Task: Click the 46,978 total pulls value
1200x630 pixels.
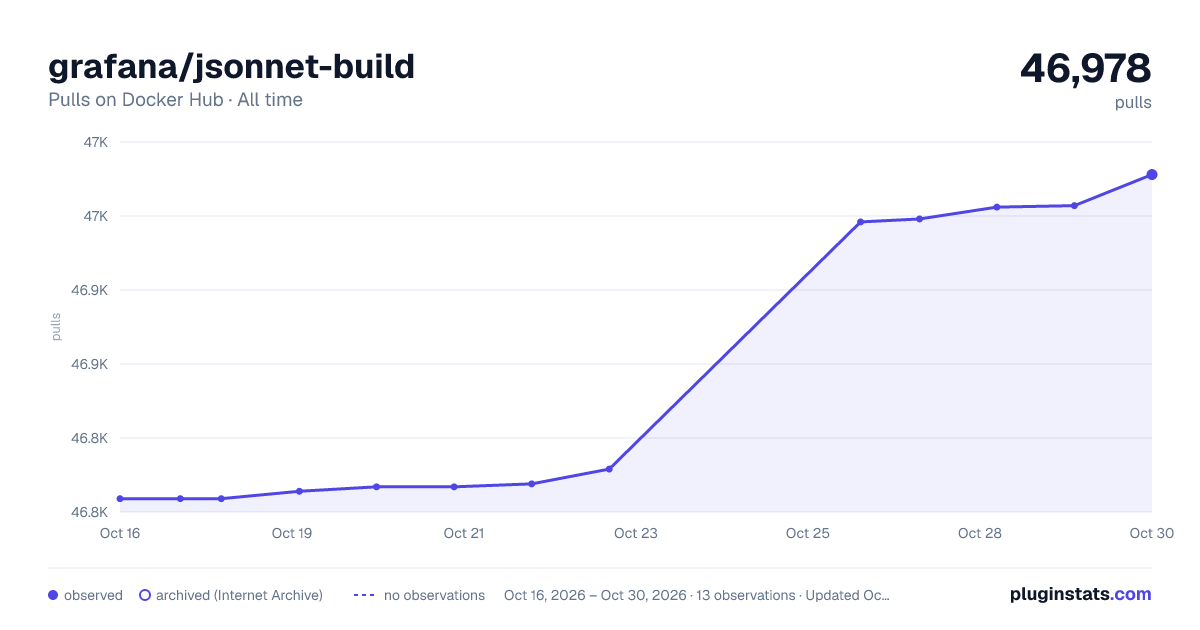Action: tap(1085, 68)
